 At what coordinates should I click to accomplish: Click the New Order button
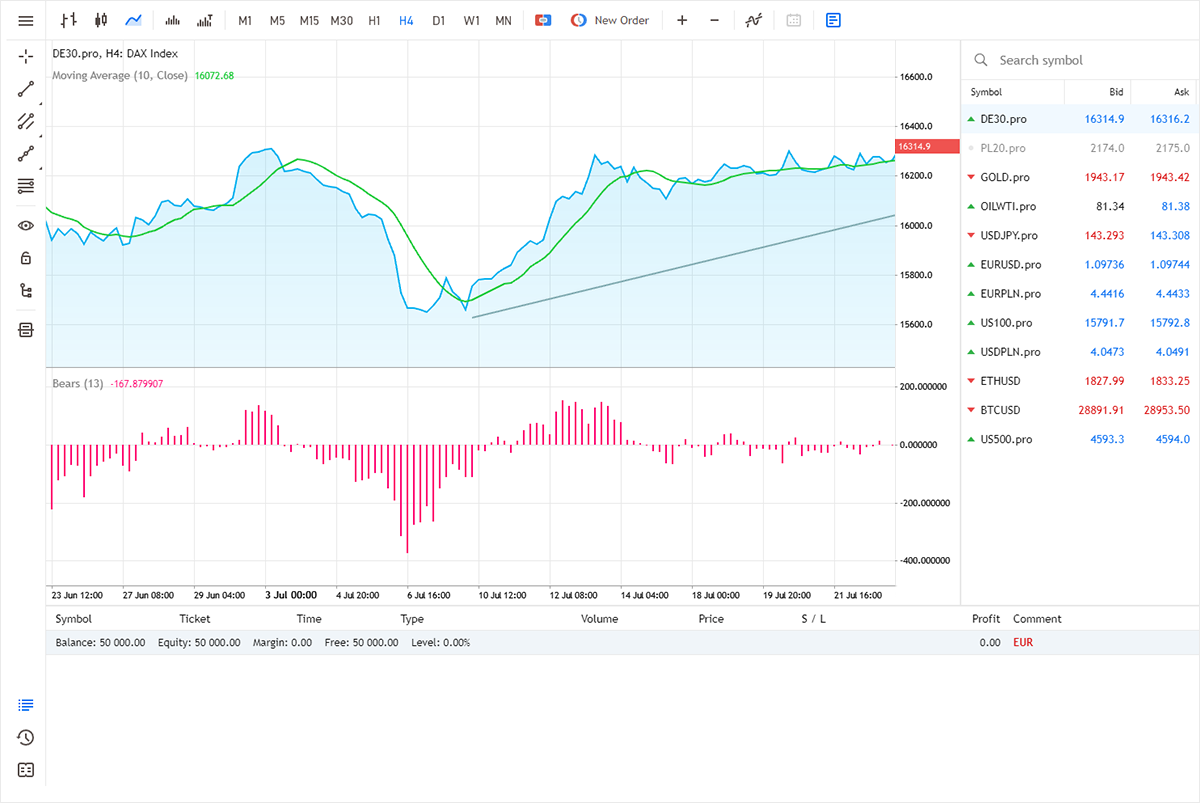click(610, 20)
